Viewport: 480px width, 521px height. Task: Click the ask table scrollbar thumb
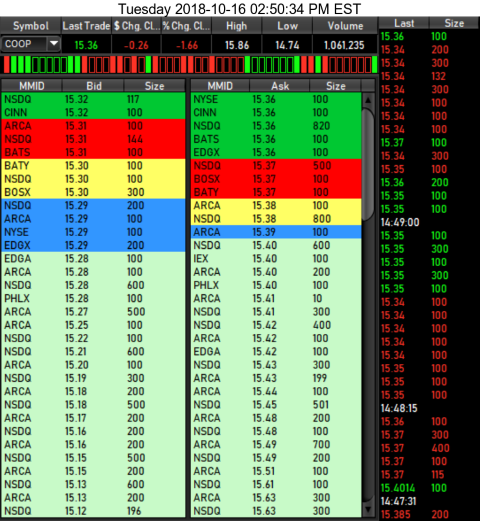pyautogui.click(x=368, y=164)
